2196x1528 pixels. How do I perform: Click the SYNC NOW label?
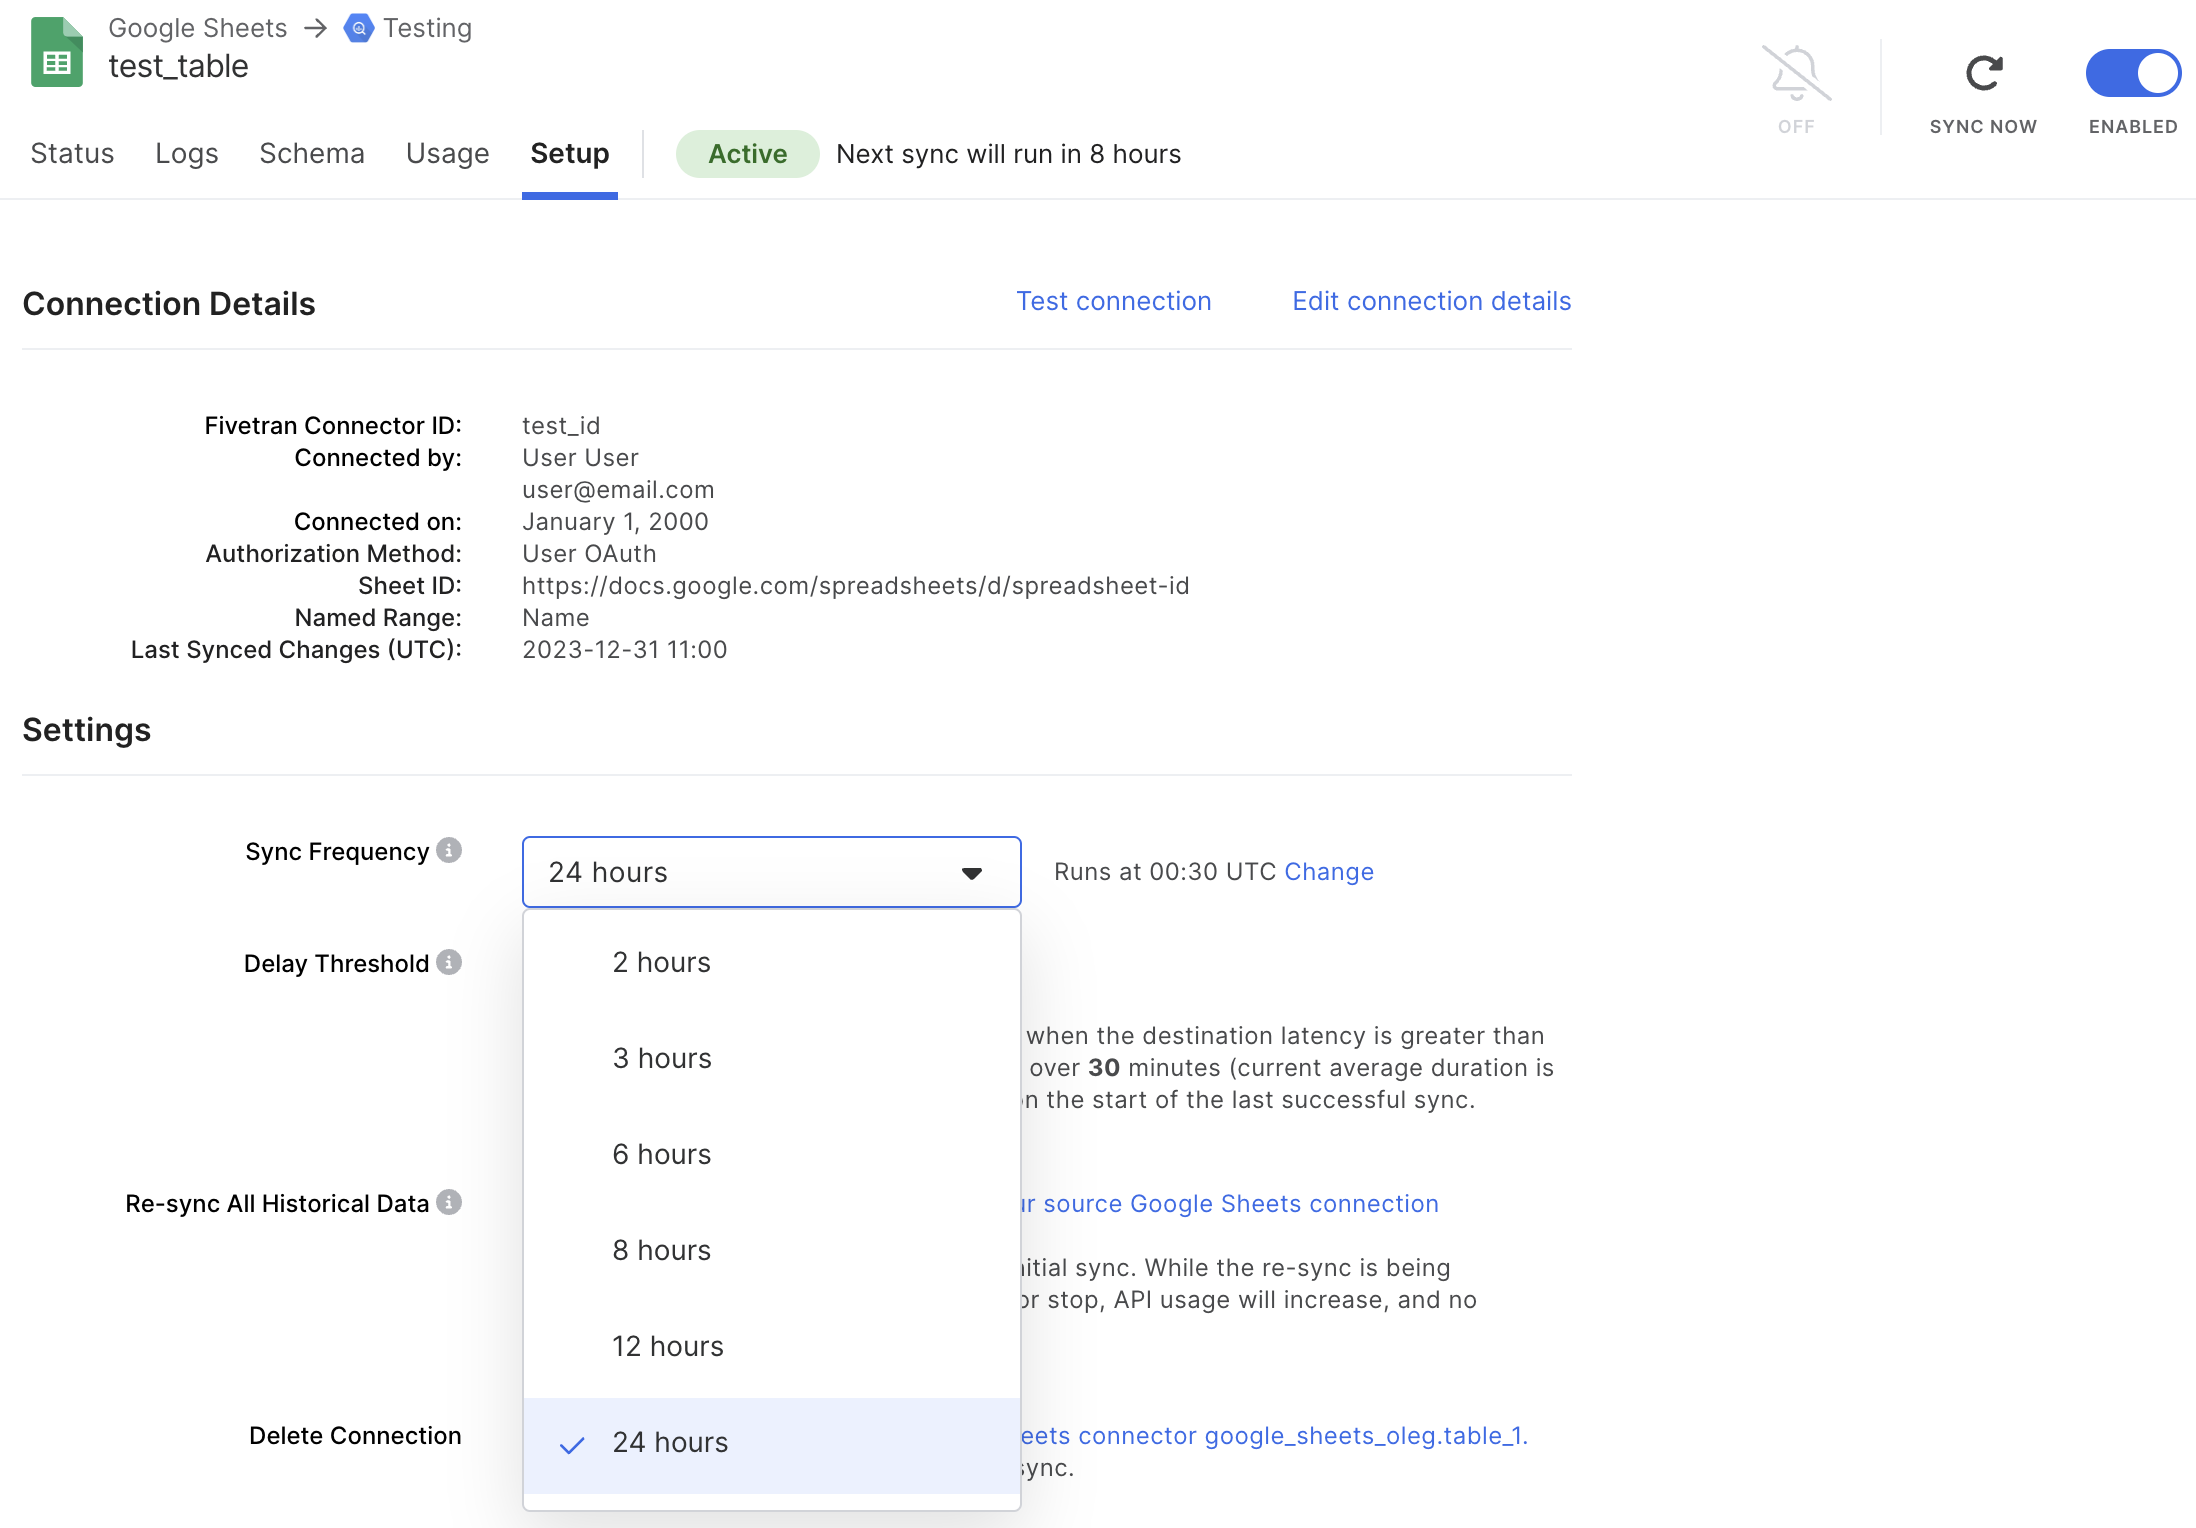1983,127
